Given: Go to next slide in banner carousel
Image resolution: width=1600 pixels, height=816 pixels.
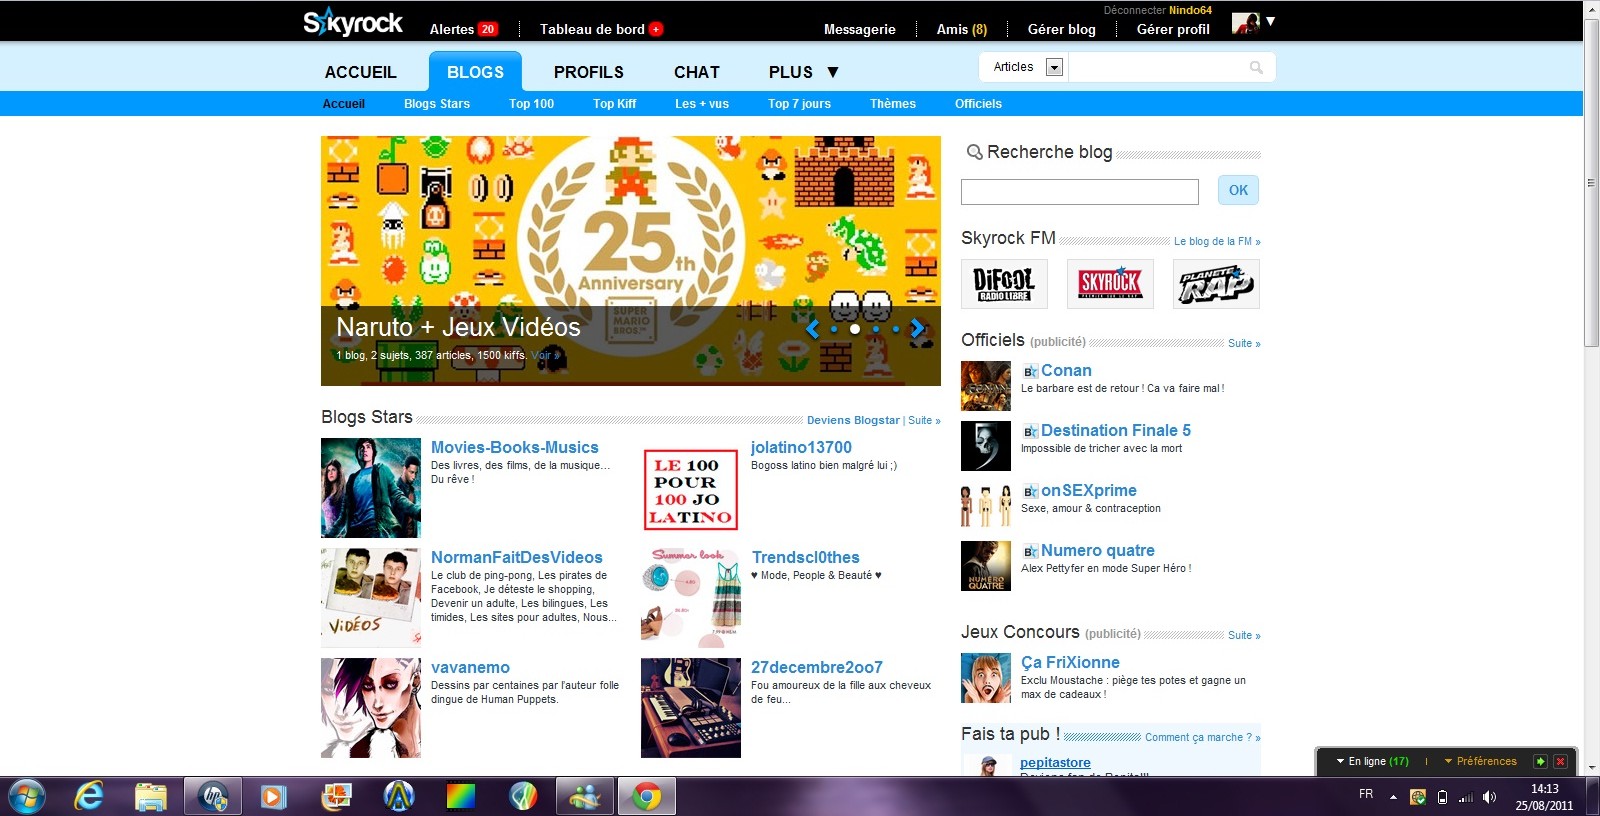Looking at the screenshot, I should coord(917,328).
